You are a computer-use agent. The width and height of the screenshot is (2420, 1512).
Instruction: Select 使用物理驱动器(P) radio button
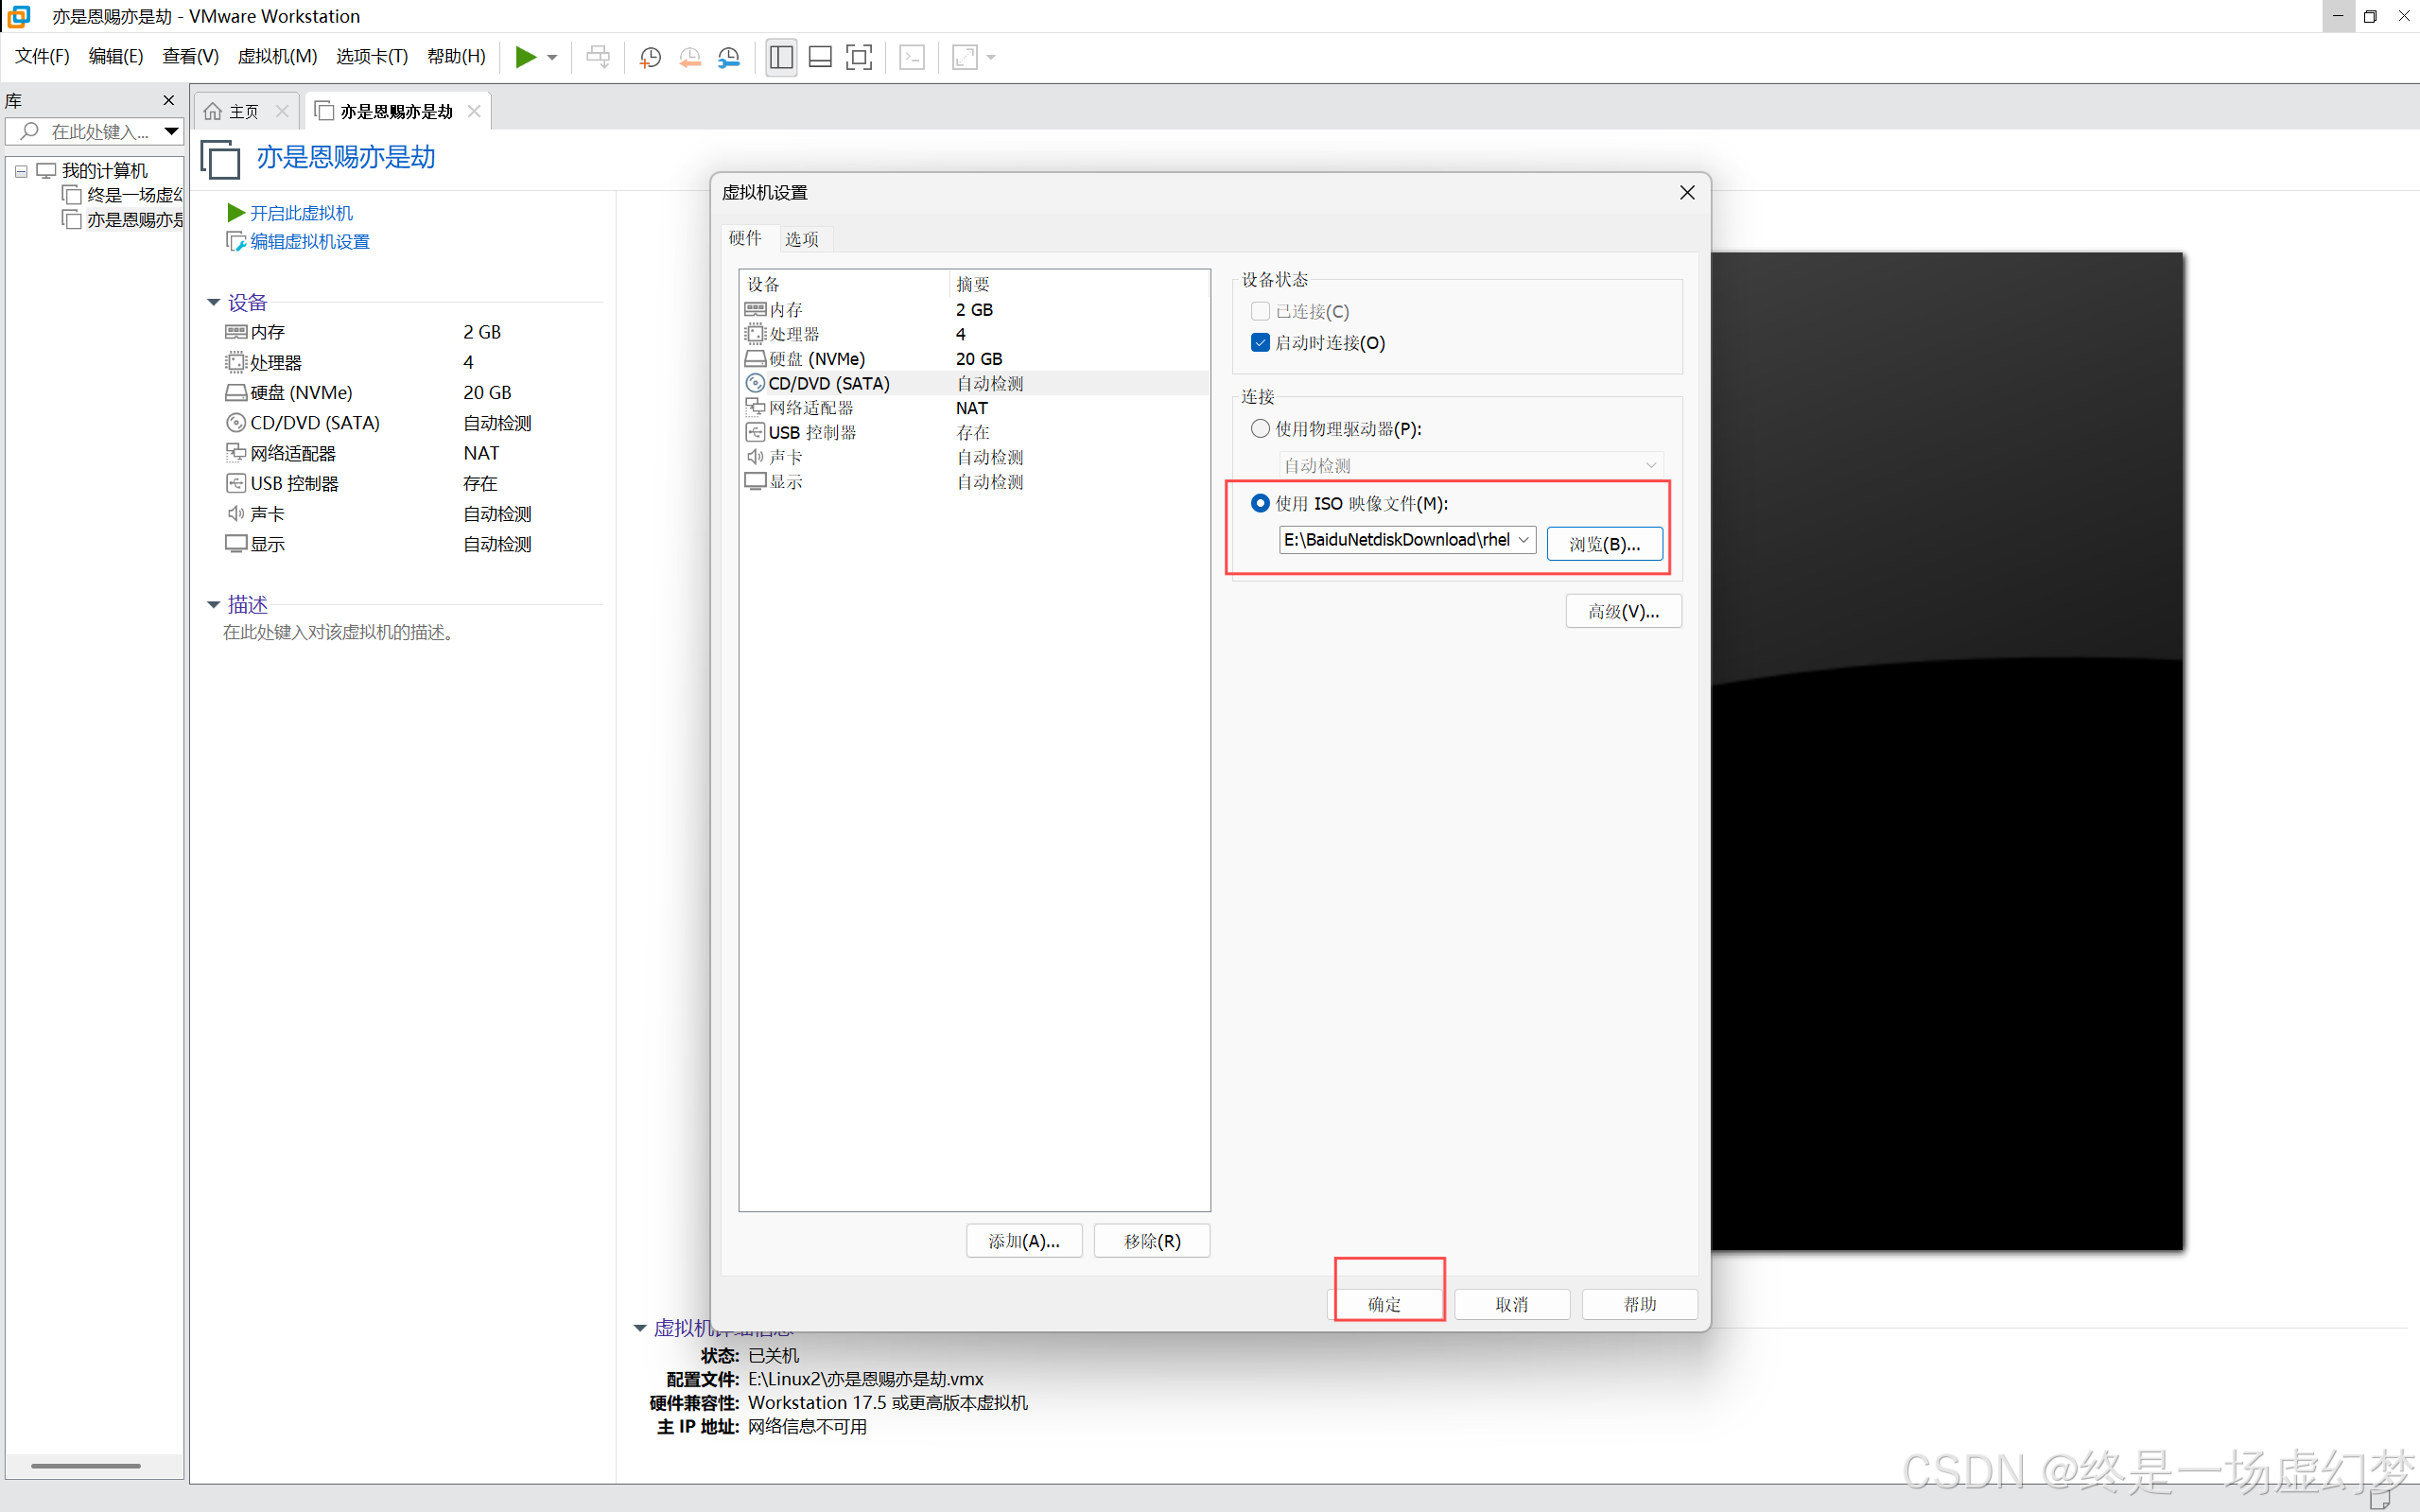point(1260,429)
